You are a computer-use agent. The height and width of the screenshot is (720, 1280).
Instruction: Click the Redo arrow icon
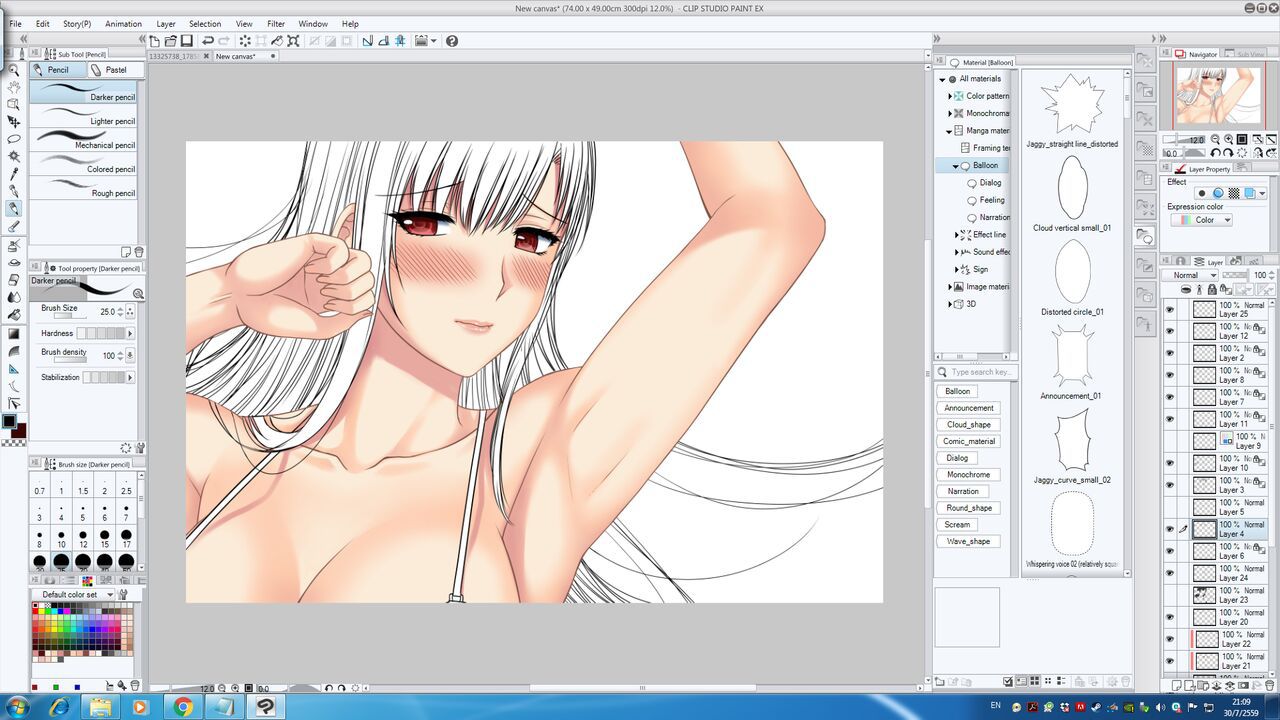(x=224, y=41)
